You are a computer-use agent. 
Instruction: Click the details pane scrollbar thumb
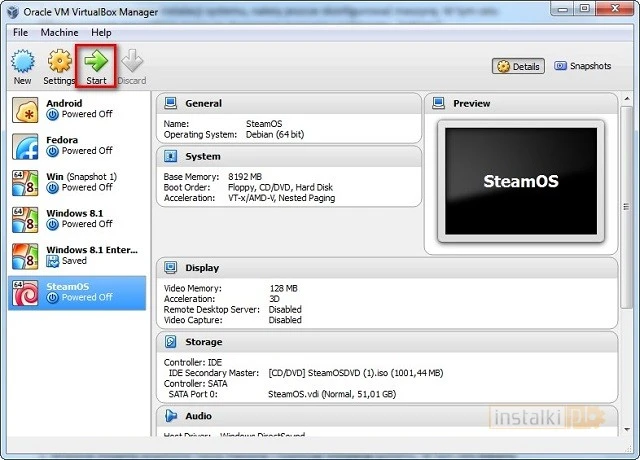(x=627, y=207)
